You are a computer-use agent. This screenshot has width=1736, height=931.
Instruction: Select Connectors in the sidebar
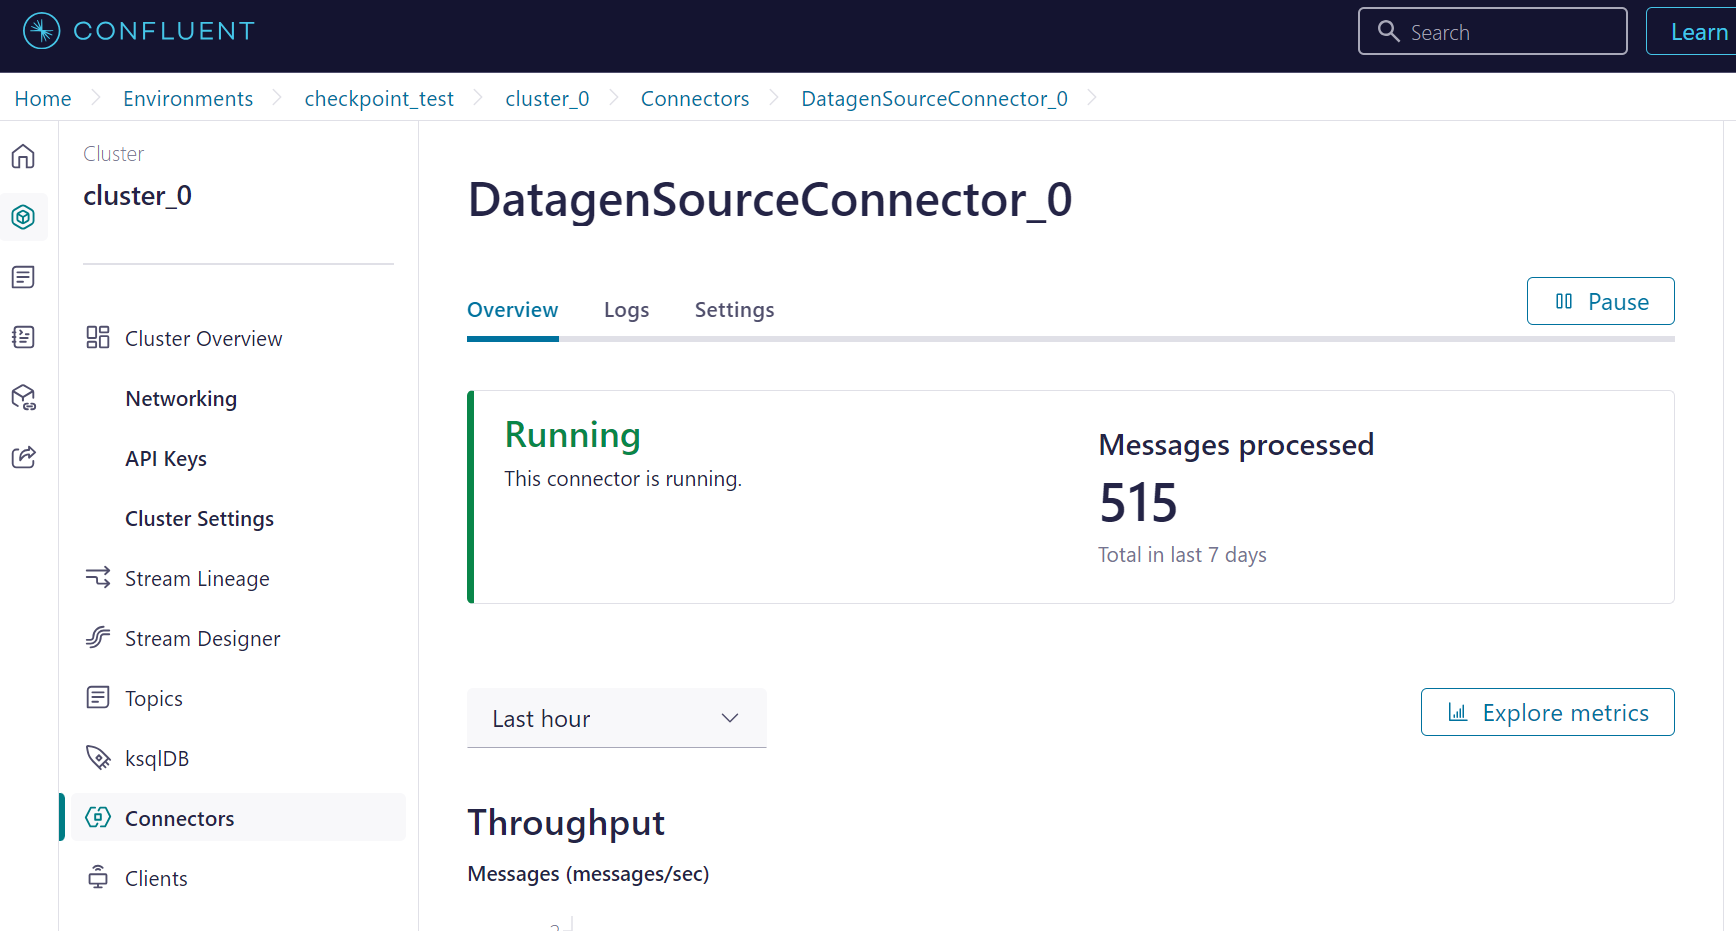(238, 818)
